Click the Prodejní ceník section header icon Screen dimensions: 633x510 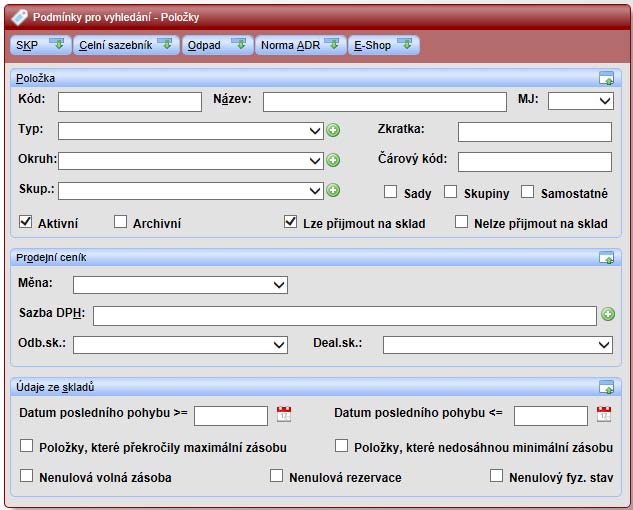tap(606, 258)
